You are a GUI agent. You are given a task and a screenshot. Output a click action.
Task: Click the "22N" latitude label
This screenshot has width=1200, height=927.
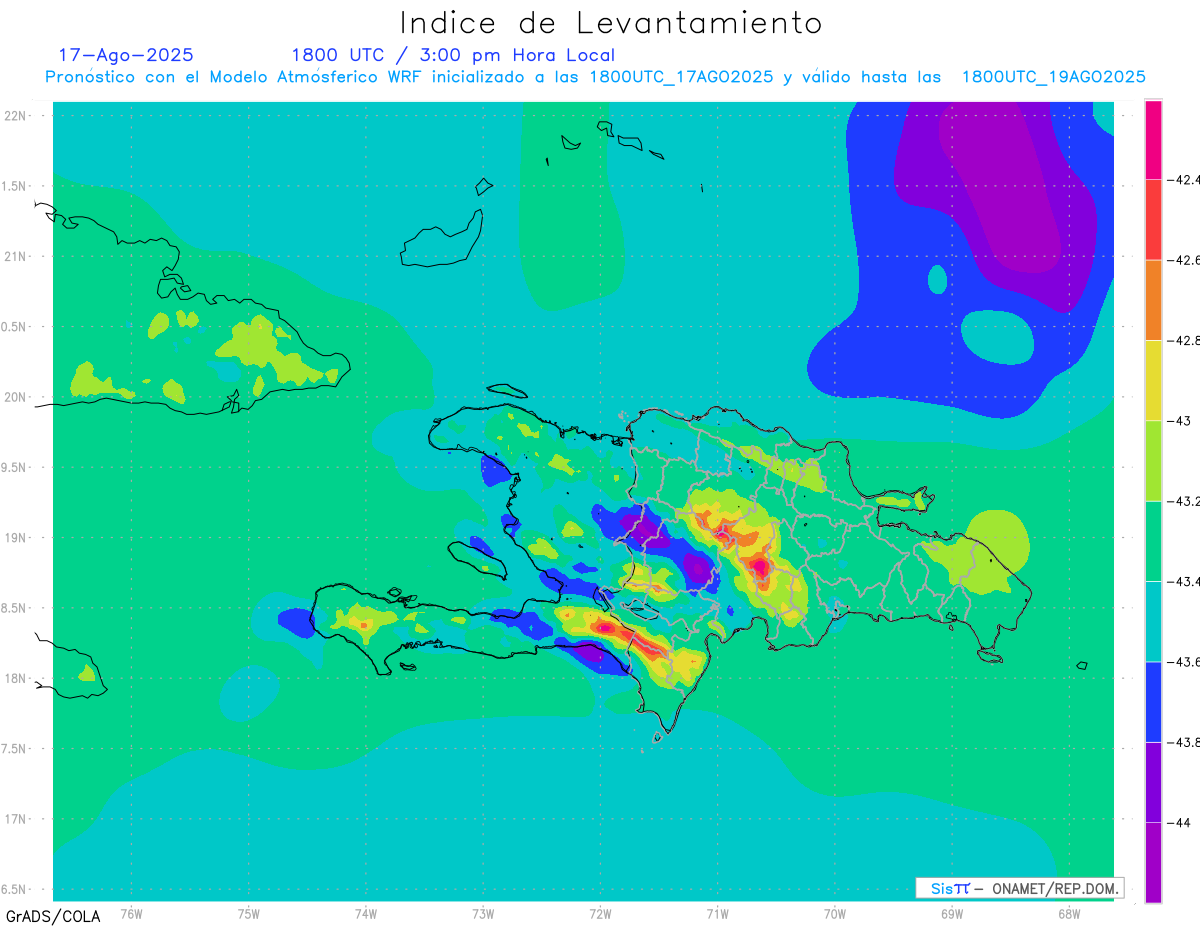pyautogui.click(x=15, y=116)
